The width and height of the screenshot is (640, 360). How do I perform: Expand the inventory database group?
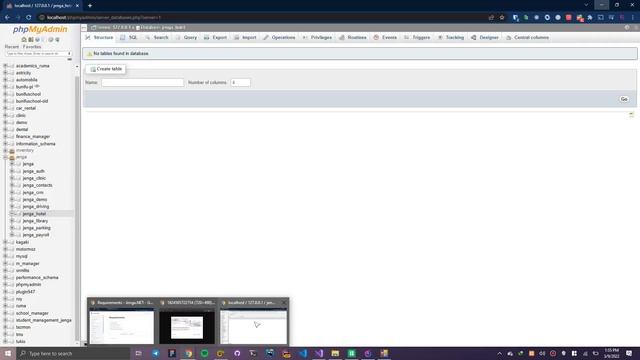(5, 151)
